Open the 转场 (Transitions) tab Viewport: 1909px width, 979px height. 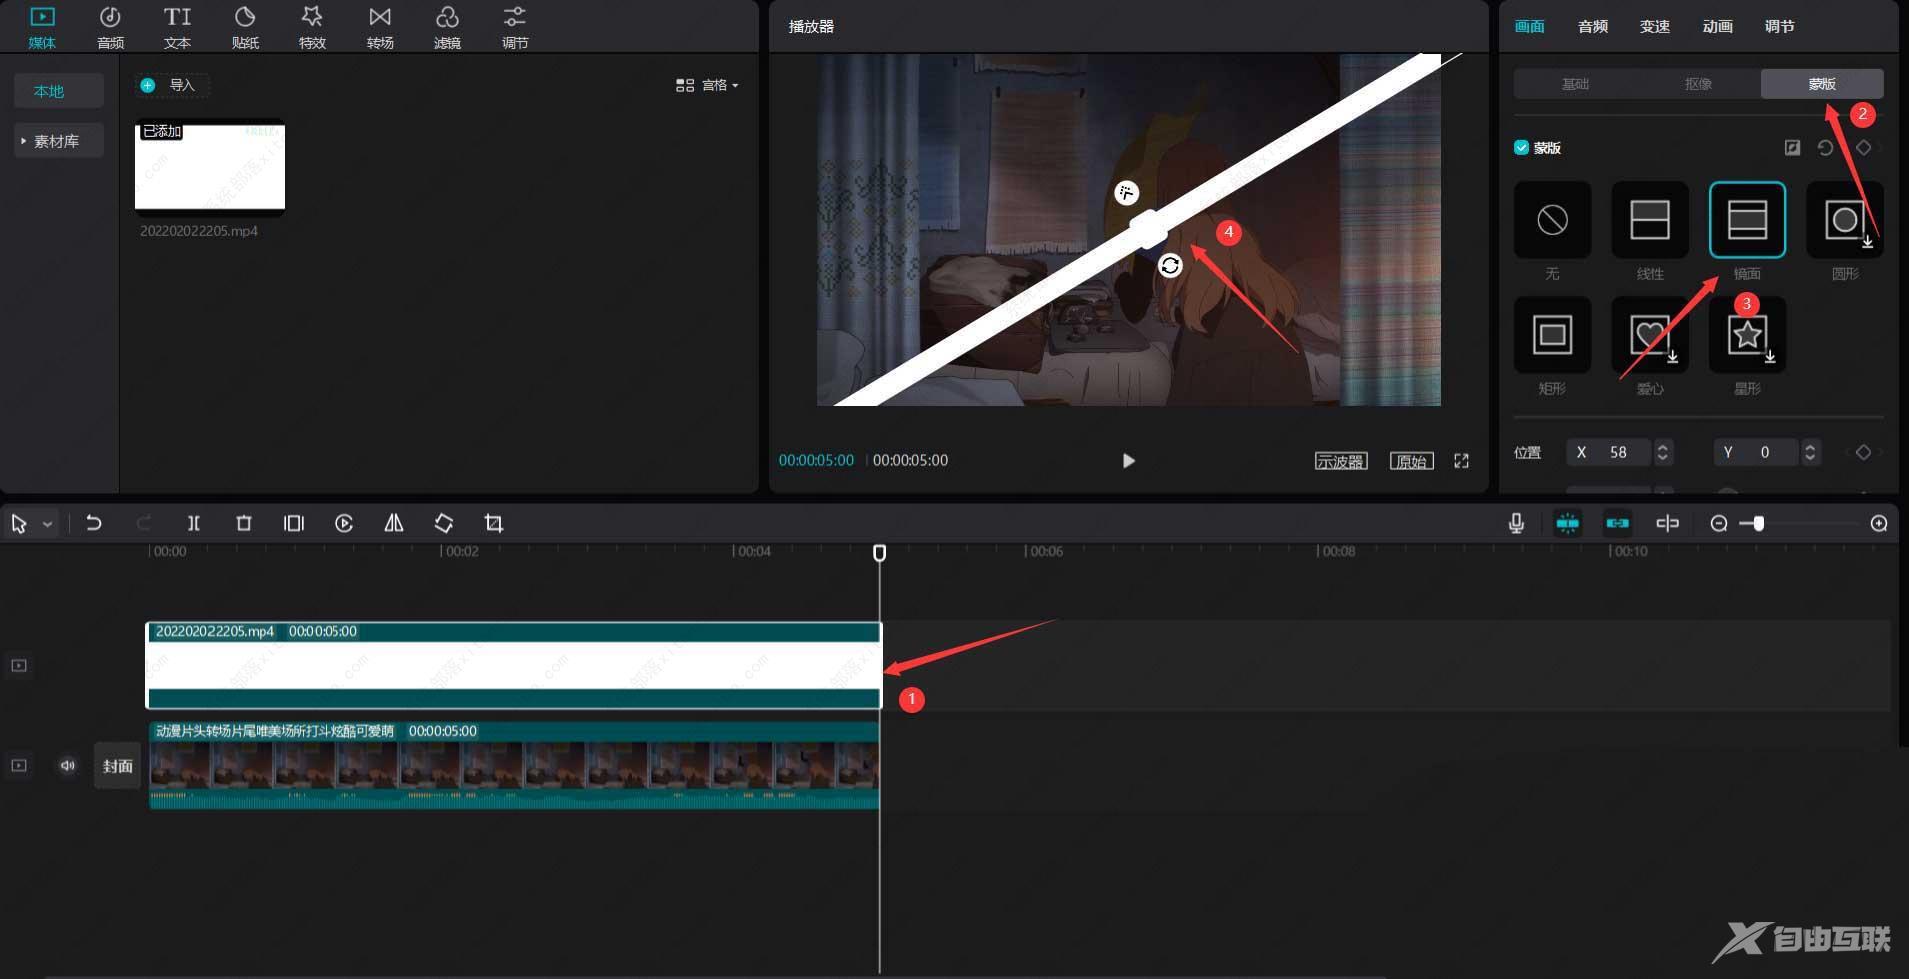point(380,27)
